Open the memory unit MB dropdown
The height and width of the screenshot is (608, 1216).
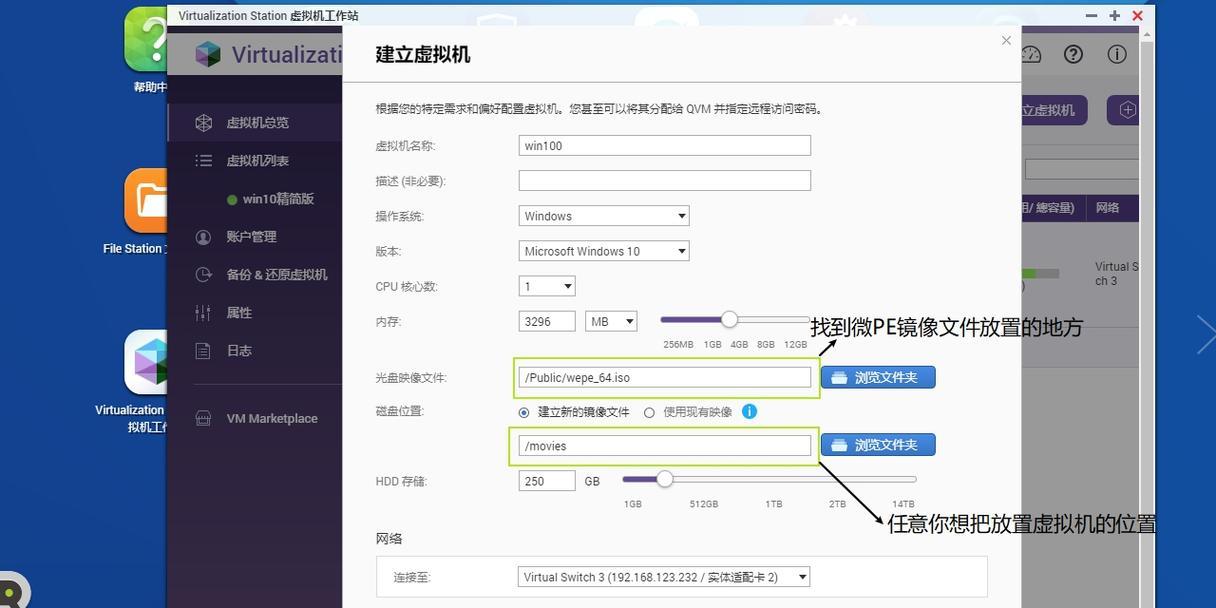coord(611,321)
